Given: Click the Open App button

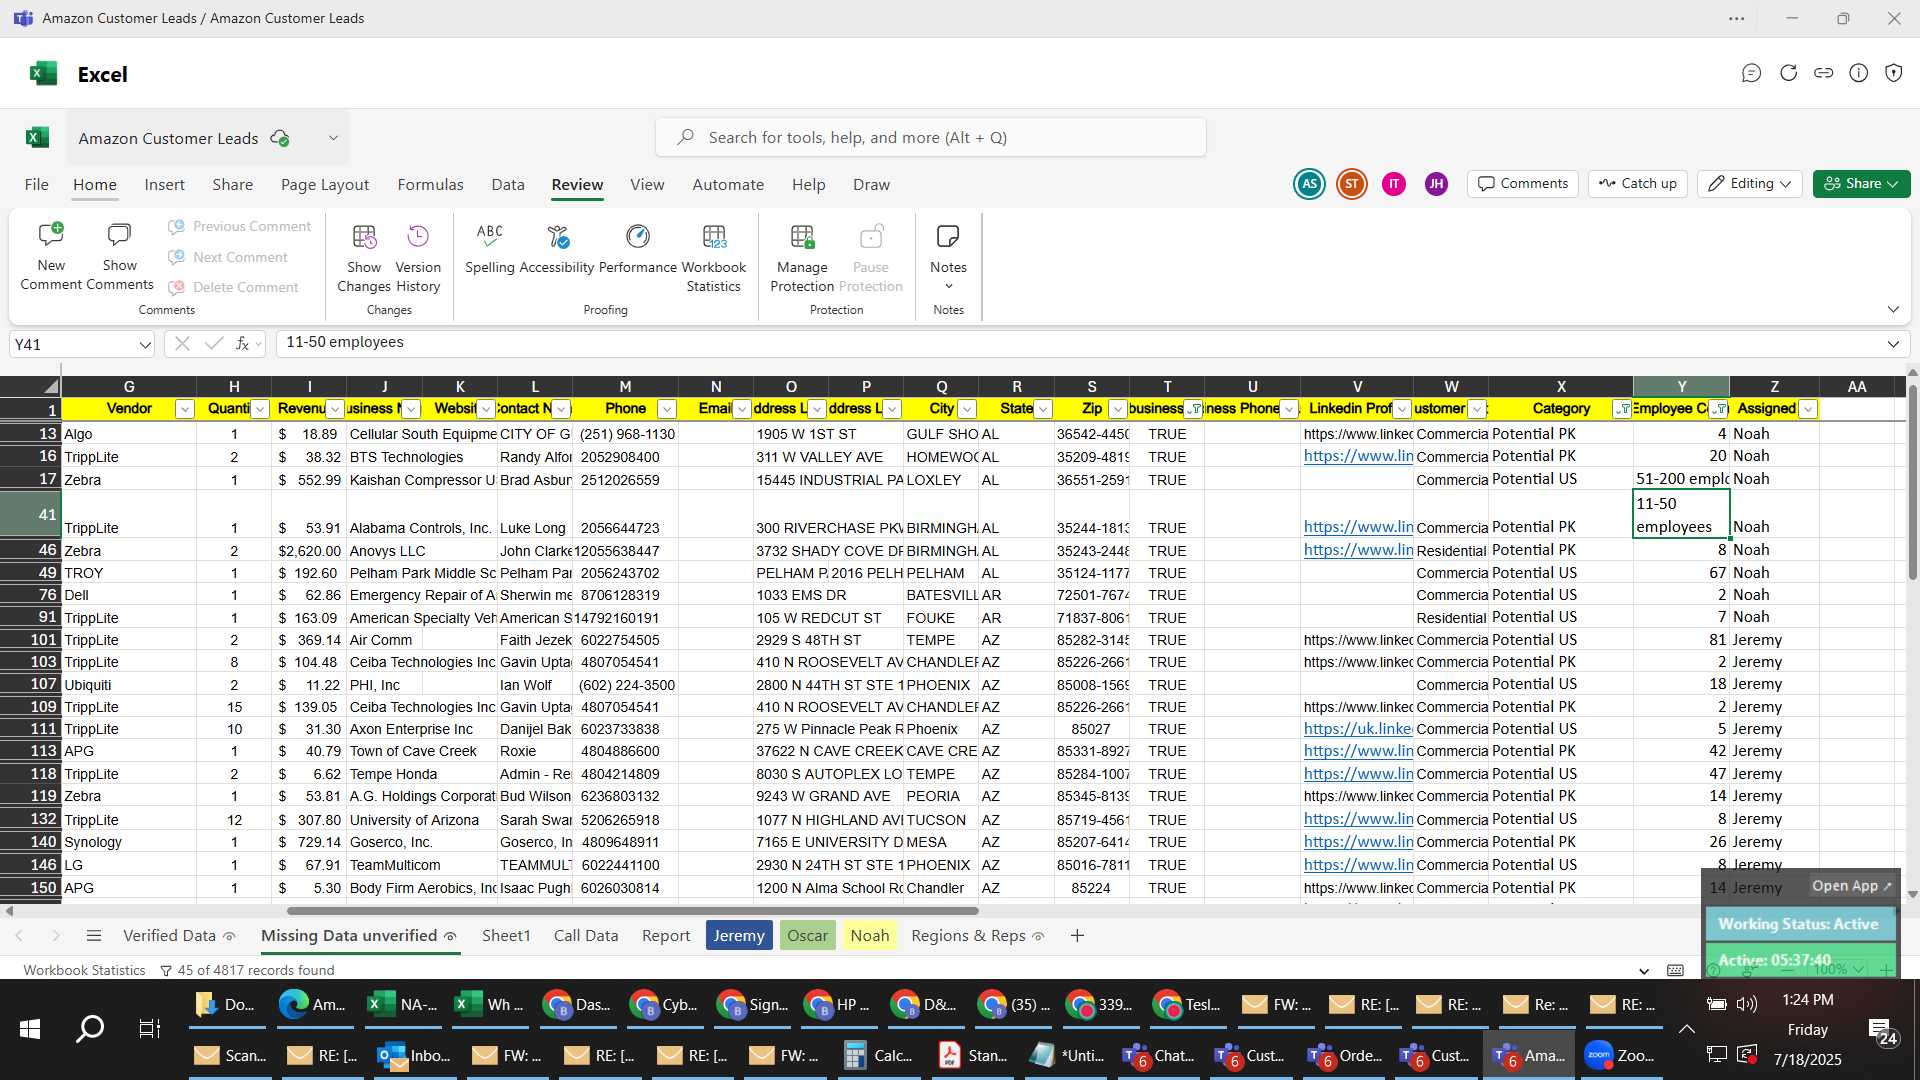Looking at the screenshot, I should (1852, 886).
